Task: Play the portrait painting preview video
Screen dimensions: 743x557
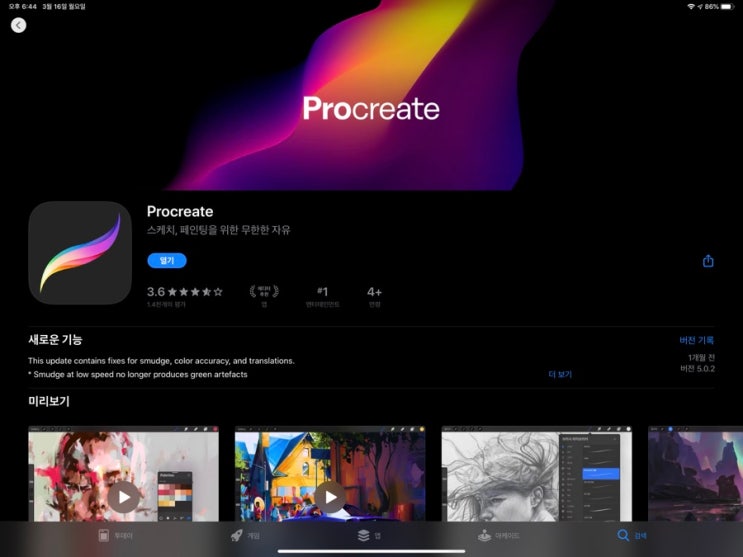Action: pos(124,497)
